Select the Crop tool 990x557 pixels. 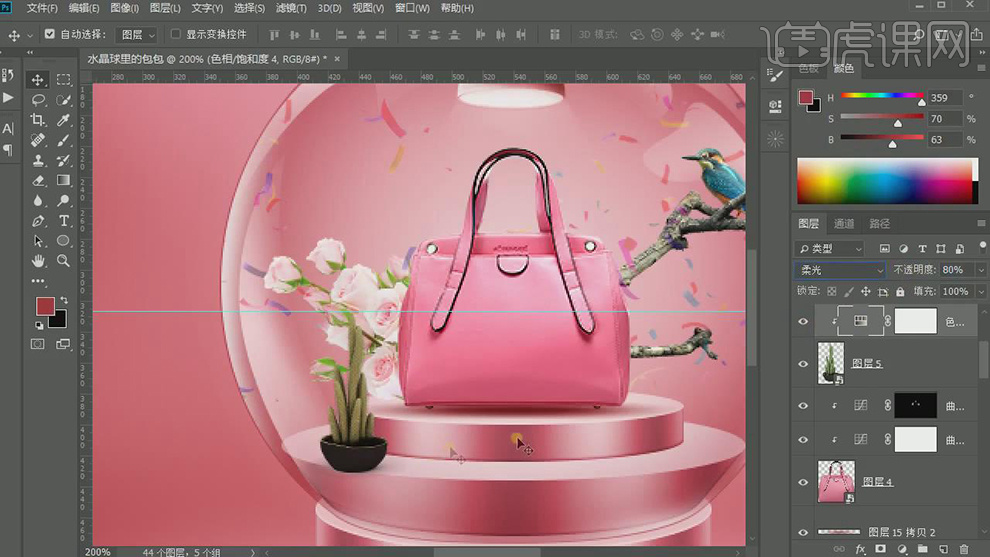click(x=38, y=120)
